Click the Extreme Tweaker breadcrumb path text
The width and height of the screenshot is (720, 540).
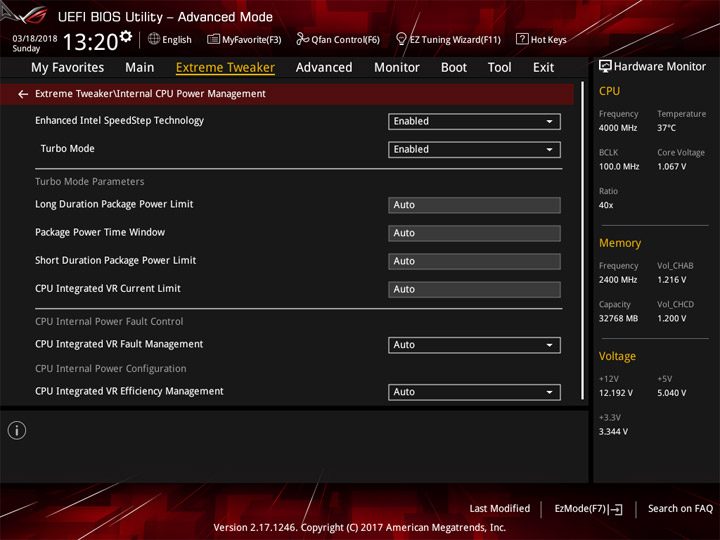(150, 94)
